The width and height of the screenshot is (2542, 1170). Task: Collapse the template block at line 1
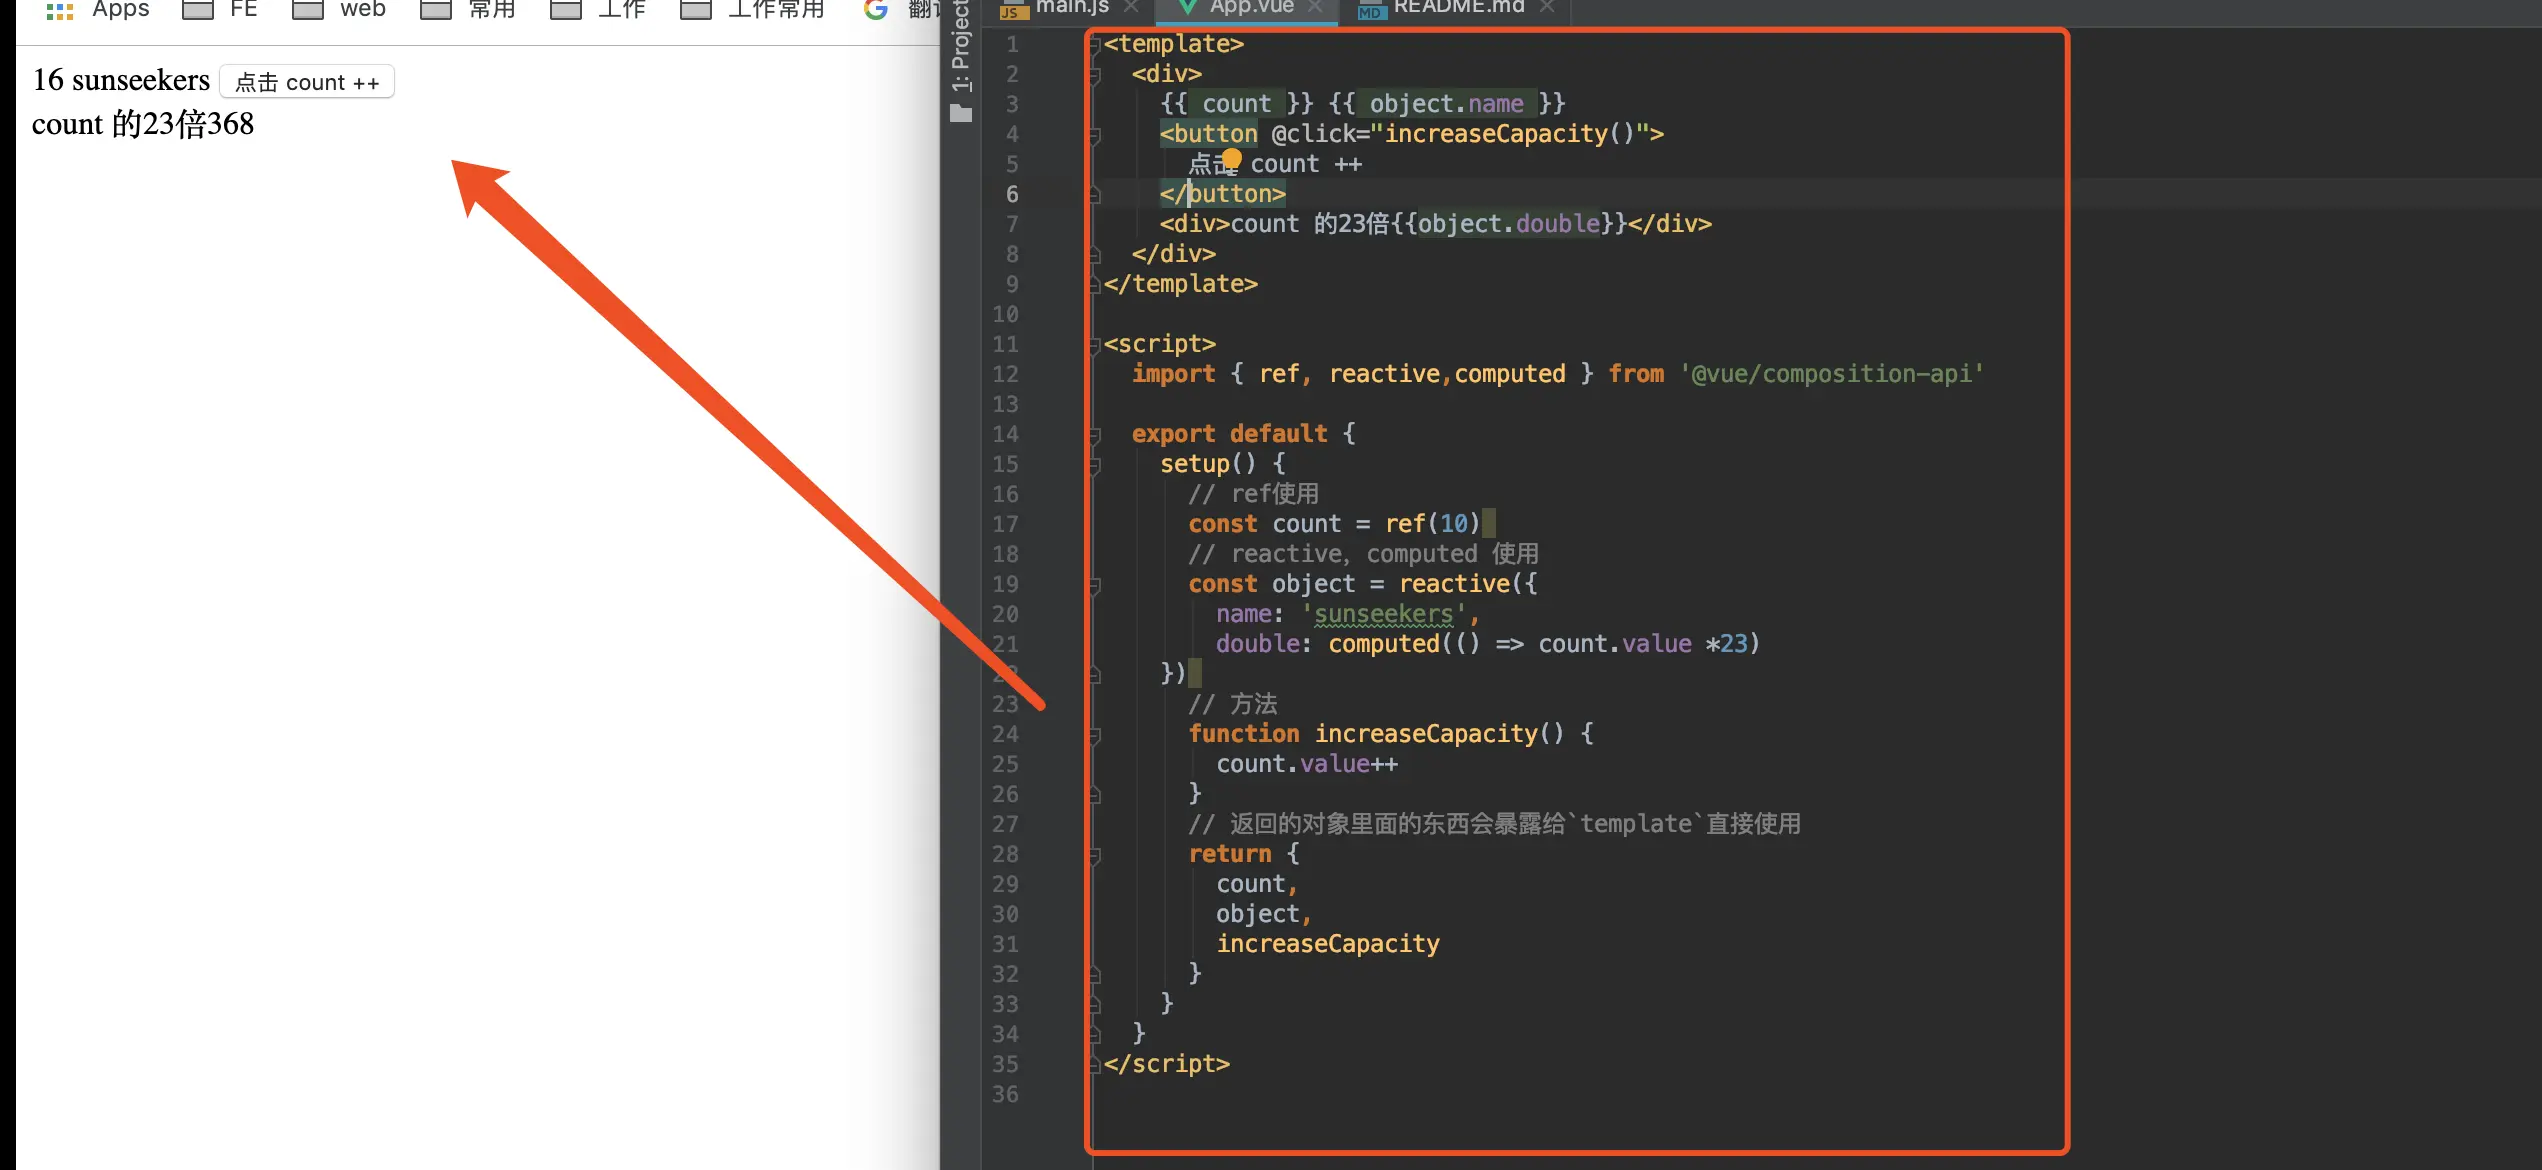coord(1094,45)
